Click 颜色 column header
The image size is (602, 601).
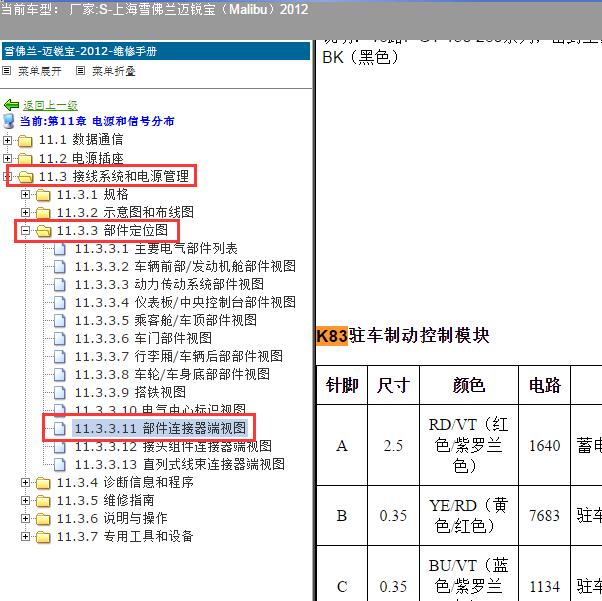tap(469, 385)
